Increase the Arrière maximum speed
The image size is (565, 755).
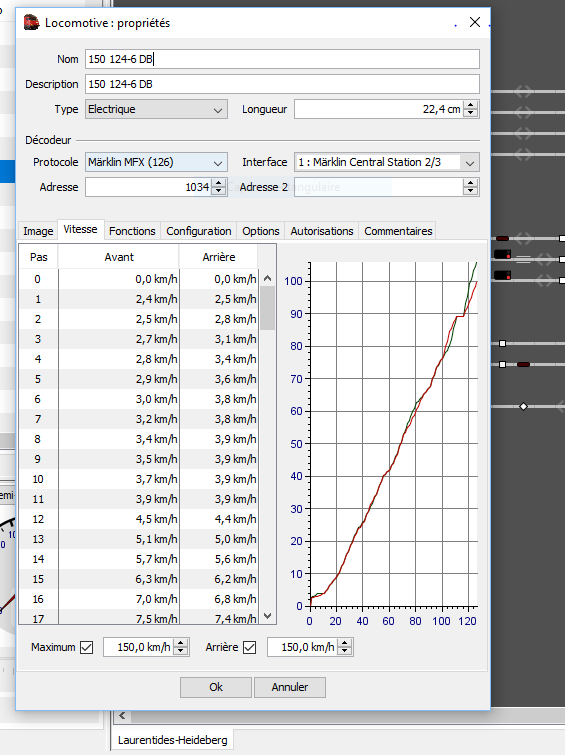point(344,643)
